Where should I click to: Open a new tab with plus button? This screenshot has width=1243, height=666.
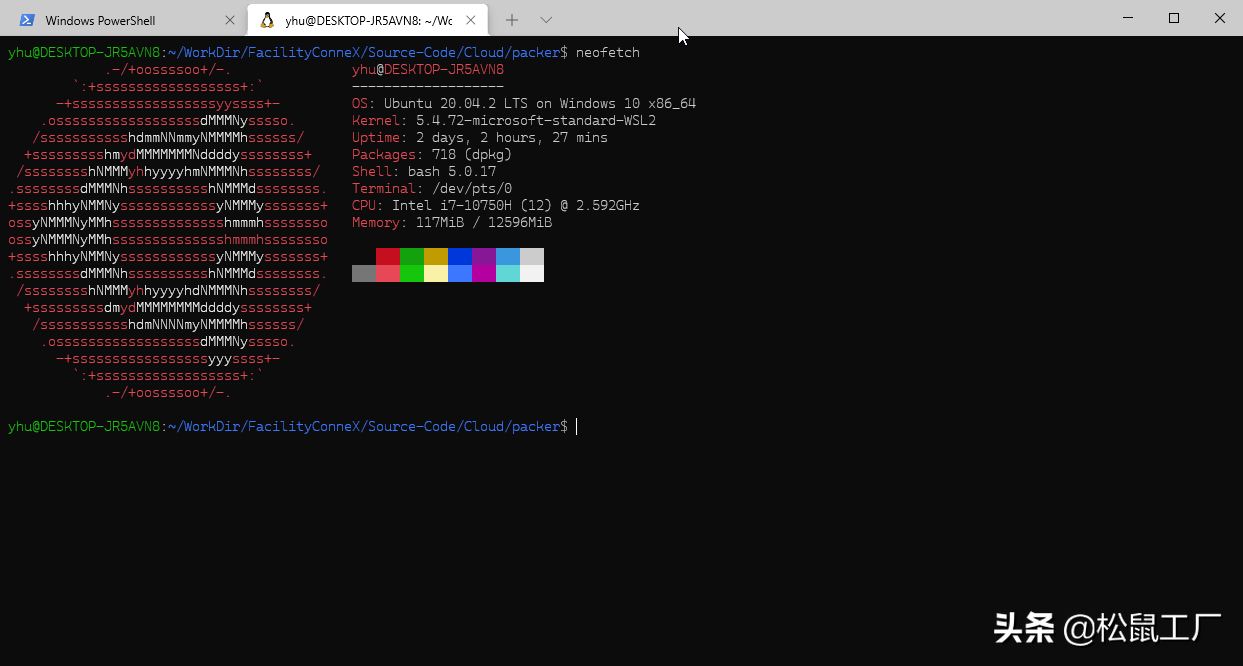pos(512,20)
